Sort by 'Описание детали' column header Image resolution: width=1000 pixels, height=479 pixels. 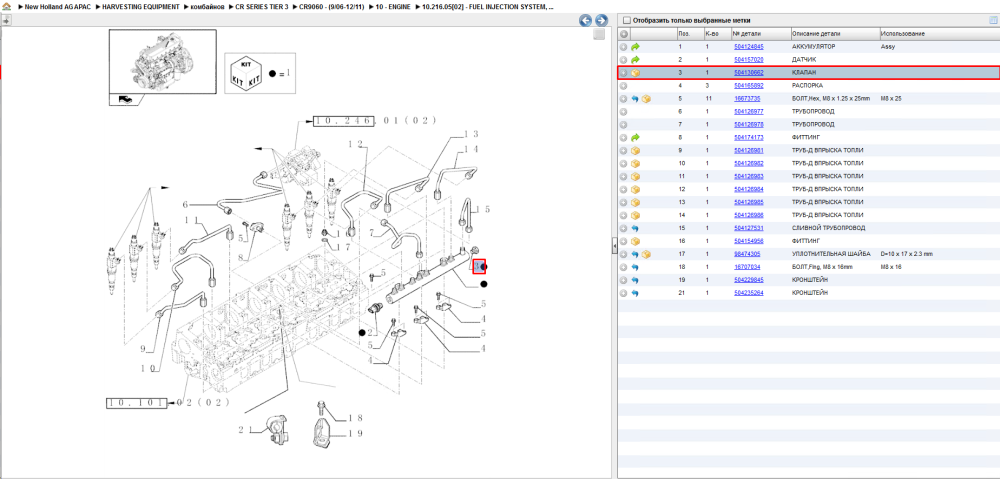click(x=834, y=34)
